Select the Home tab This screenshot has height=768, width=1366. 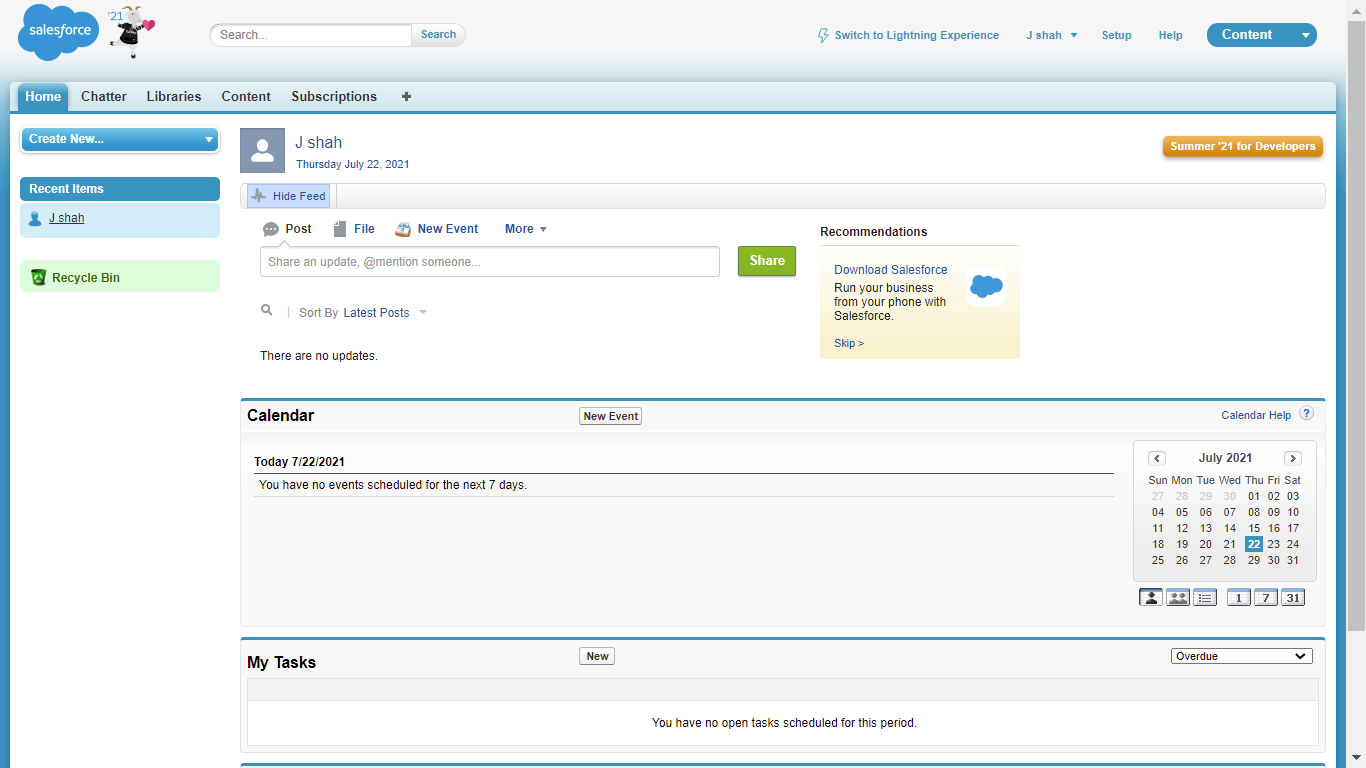pyautogui.click(x=43, y=97)
